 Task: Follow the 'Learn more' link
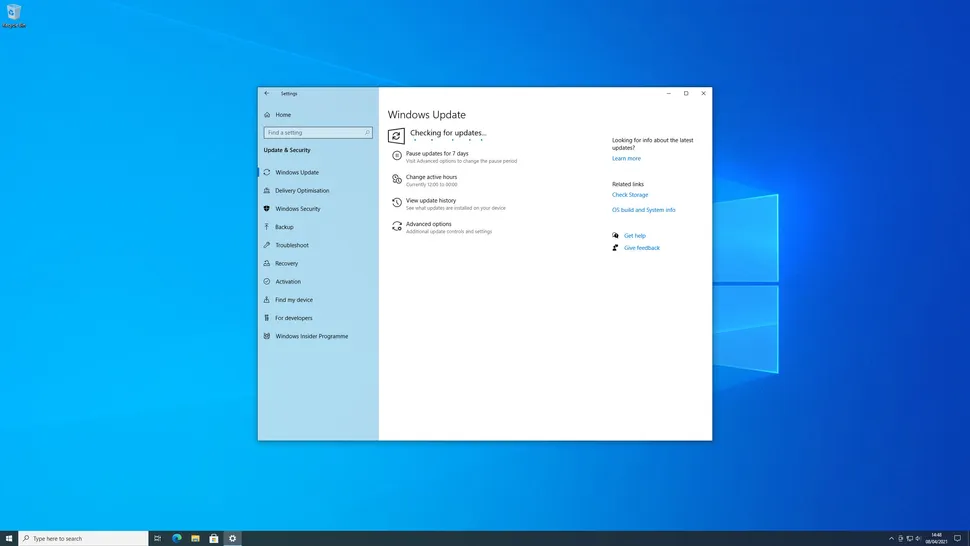click(x=626, y=158)
